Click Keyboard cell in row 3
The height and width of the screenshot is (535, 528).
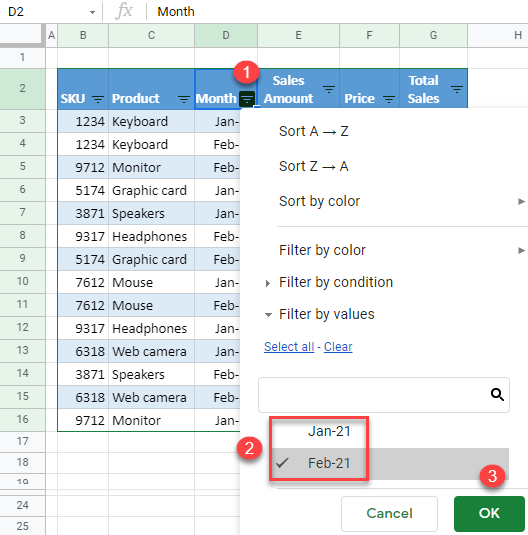tap(152, 121)
